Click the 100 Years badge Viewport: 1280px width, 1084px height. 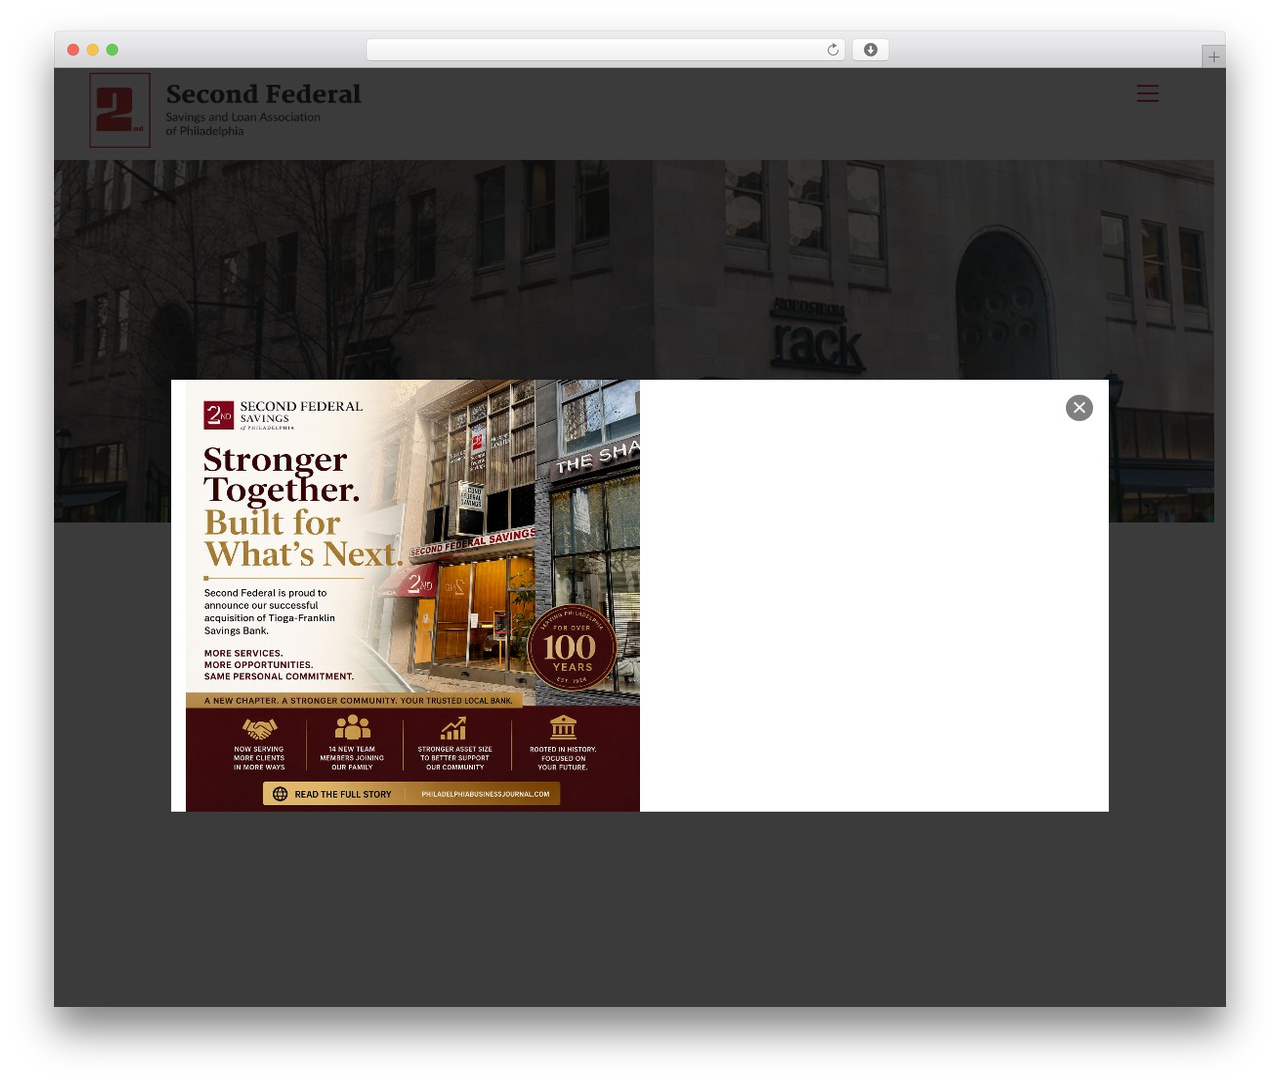pyautogui.click(x=572, y=648)
